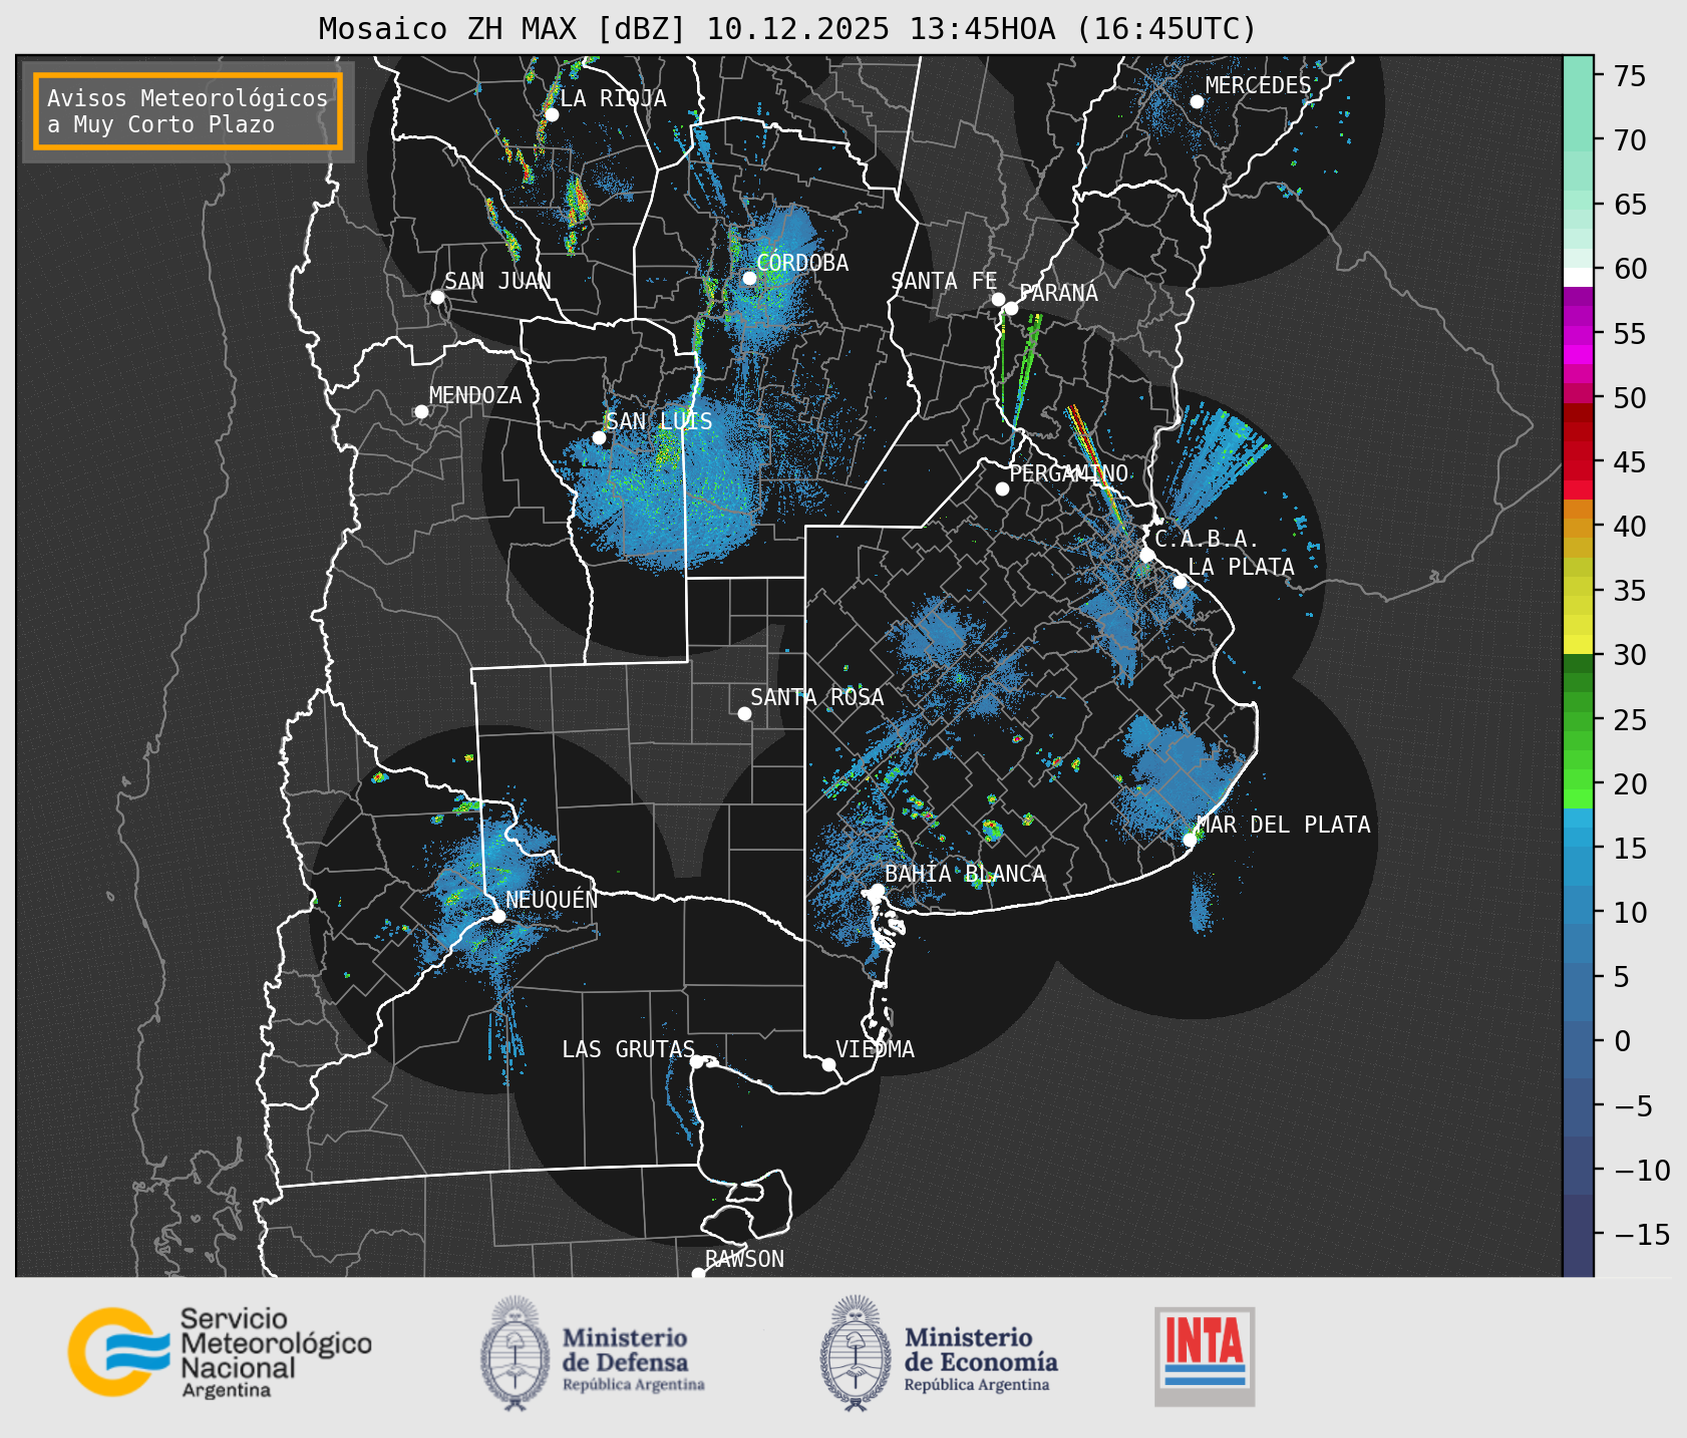The width and height of the screenshot is (1687, 1438).
Task: Click the MENDOZA map label
Action: click(x=475, y=395)
